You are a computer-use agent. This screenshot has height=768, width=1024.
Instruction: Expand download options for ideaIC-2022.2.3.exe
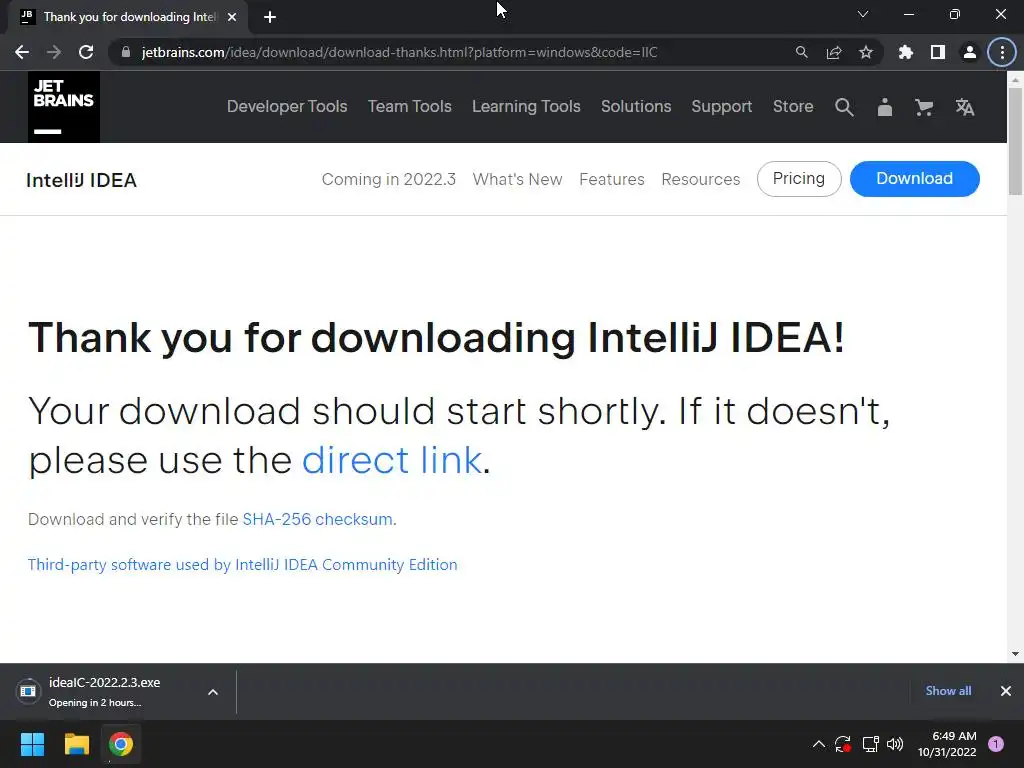click(213, 692)
